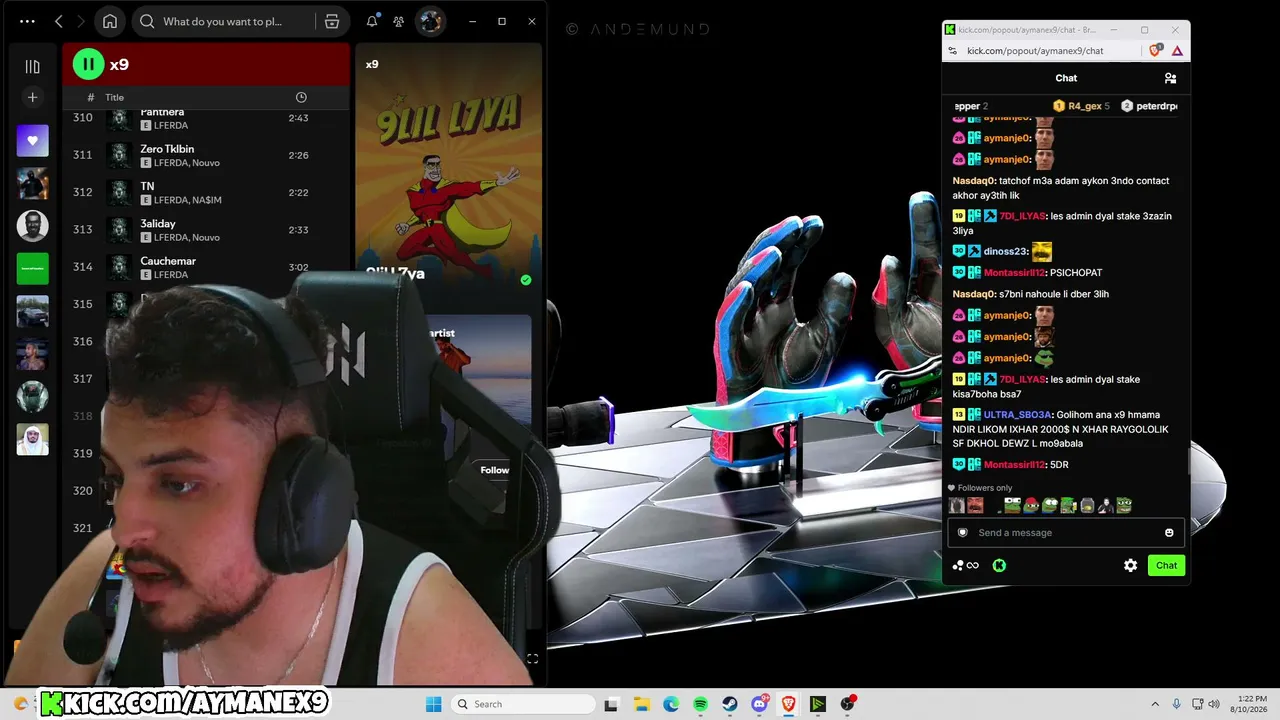Open the chat users list icon

tap(1170, 78)
